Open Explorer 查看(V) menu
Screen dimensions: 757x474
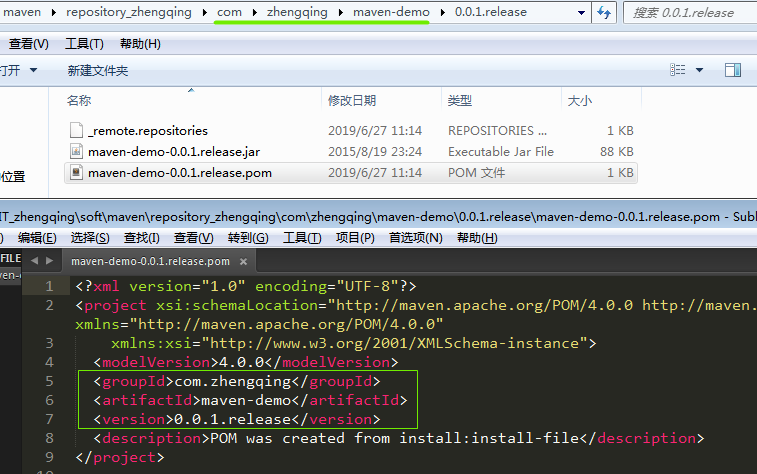coord(28,44)
